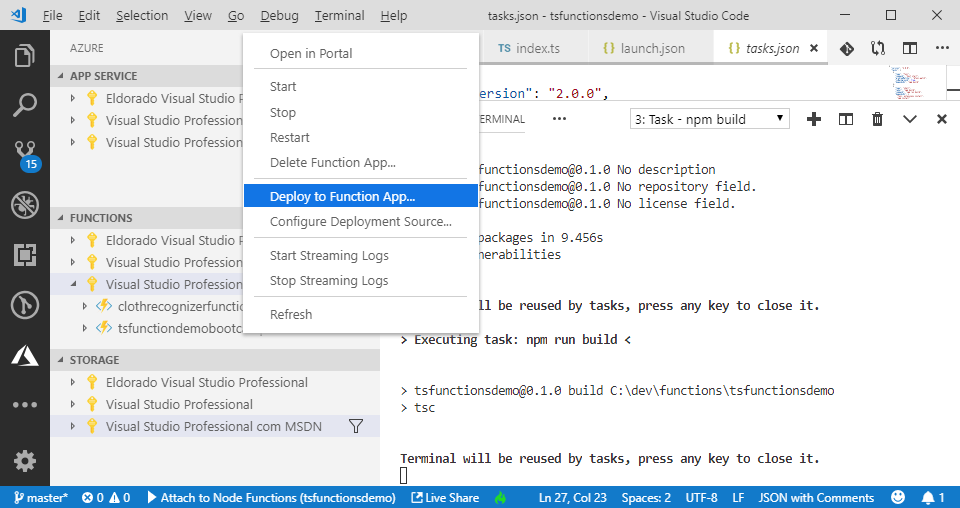Open the Extensions view in activity bar

click(x=24, y=255)
